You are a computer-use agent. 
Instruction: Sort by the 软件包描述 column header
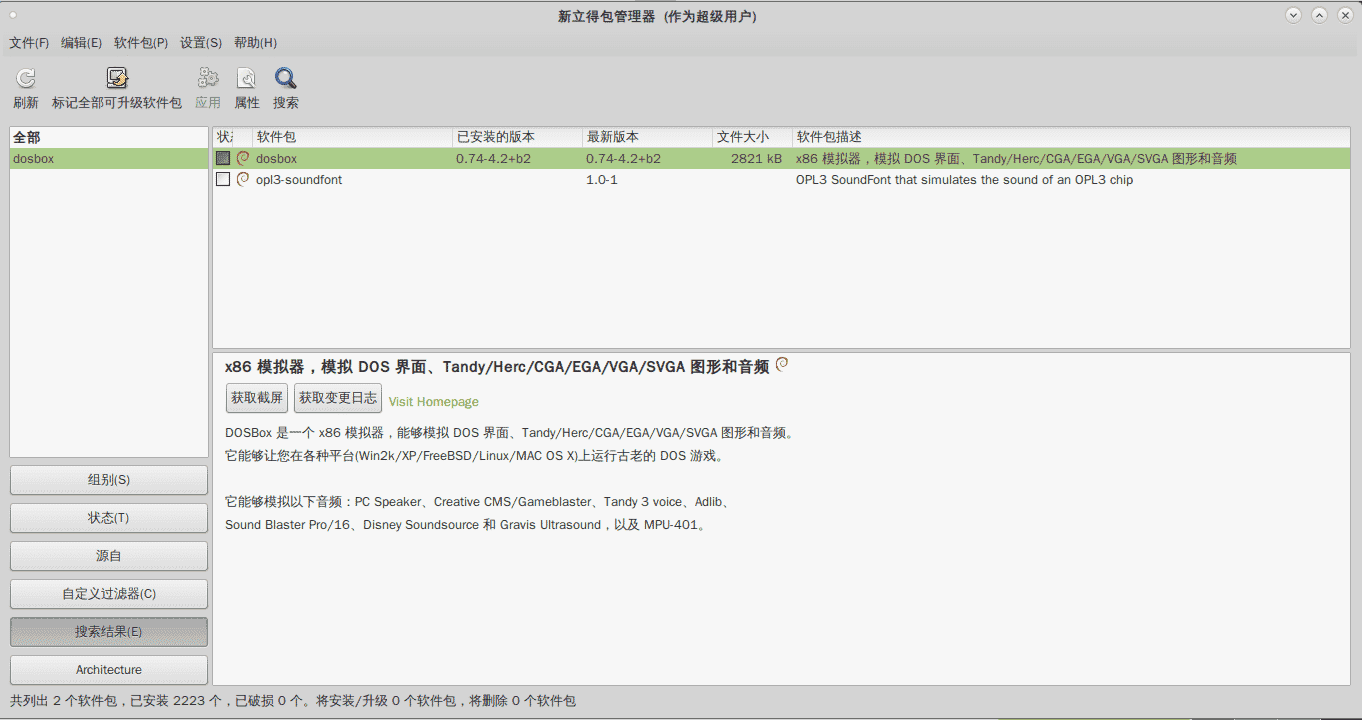(x=1071, y=137)
